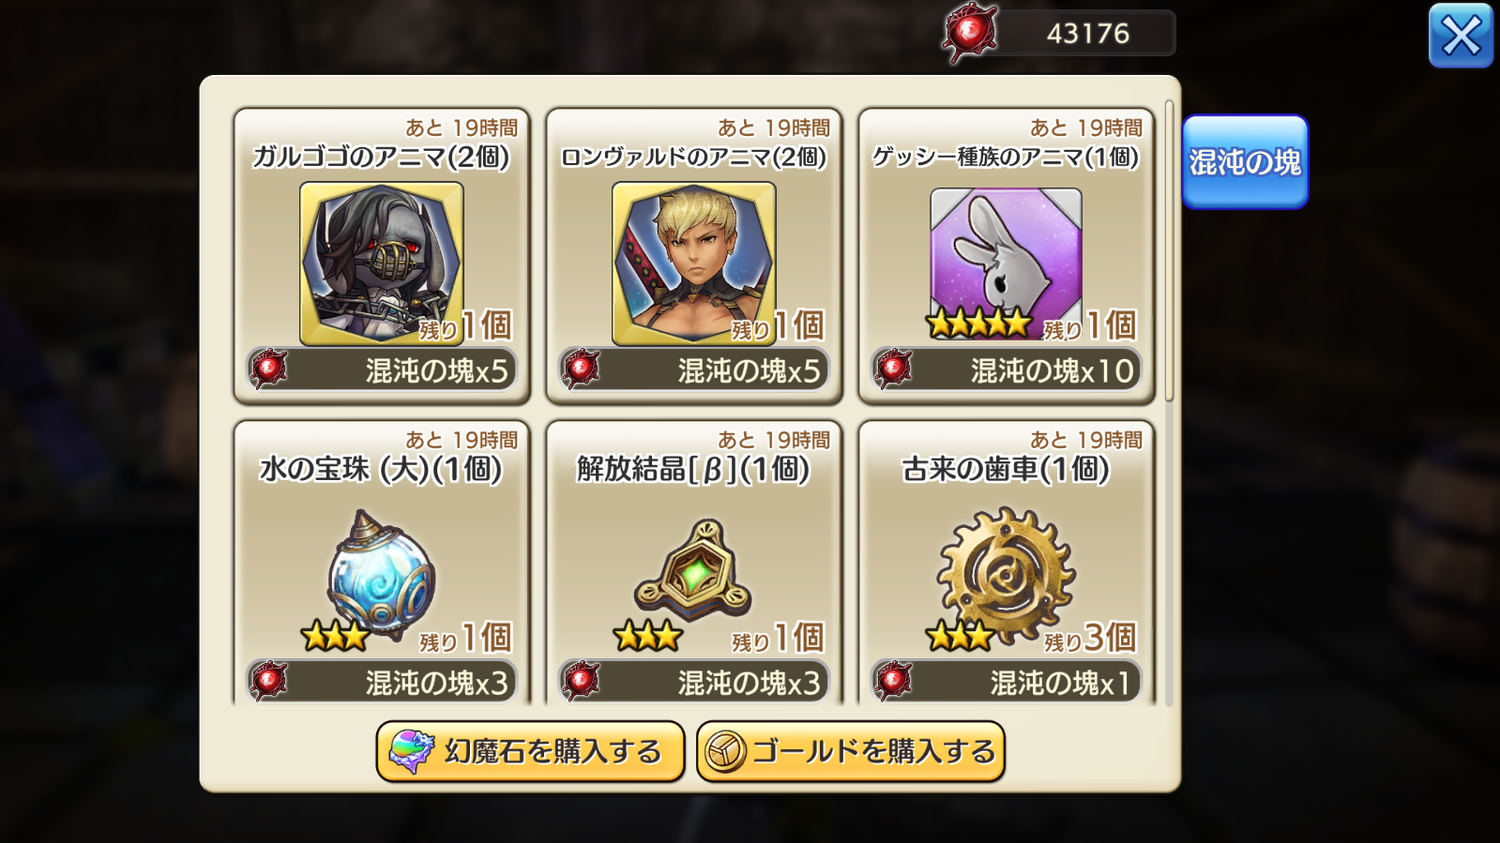Image resolution: width=1500 pixels, height=843 pixels.
Task: Select the ガルゴゴ character portrait
Action: pos(381,264)
